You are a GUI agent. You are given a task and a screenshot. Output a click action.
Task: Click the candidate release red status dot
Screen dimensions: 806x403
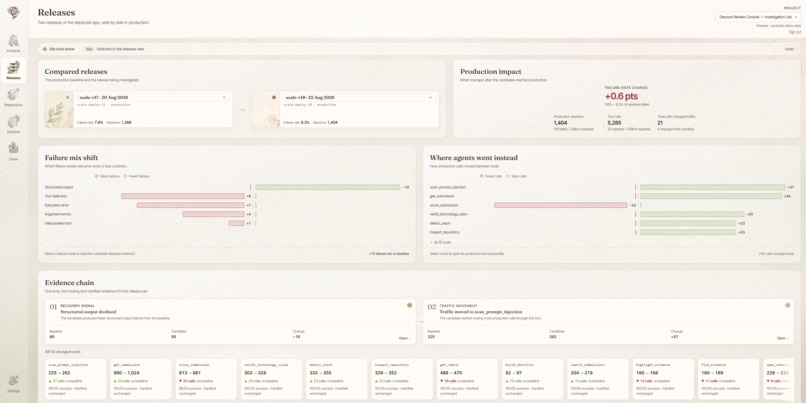point(274,97)
